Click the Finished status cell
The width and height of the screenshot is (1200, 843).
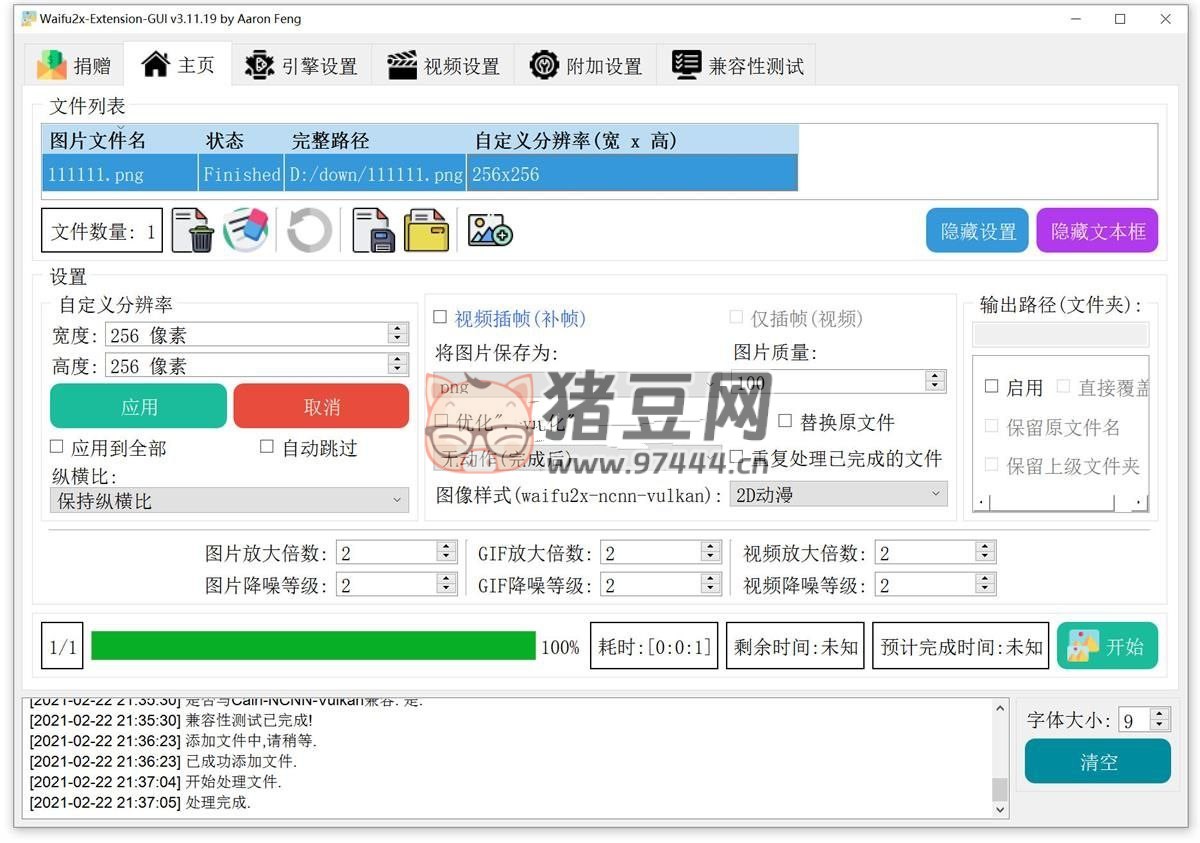[241, 173]
